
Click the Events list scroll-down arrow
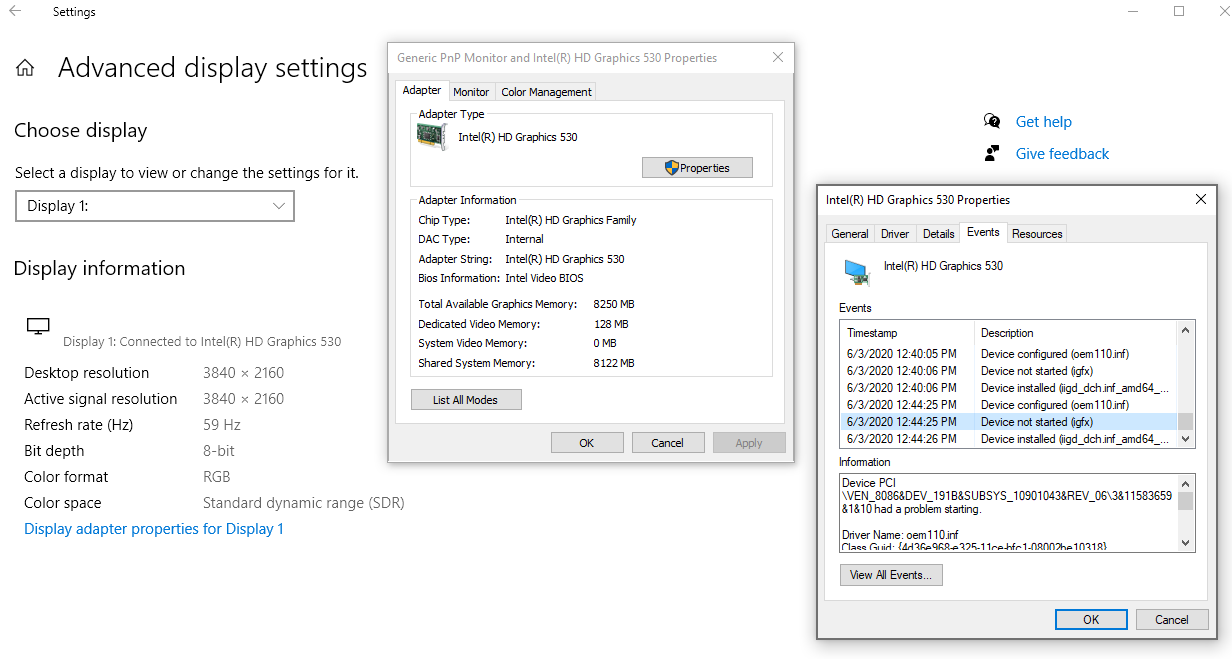point(1186,438)
